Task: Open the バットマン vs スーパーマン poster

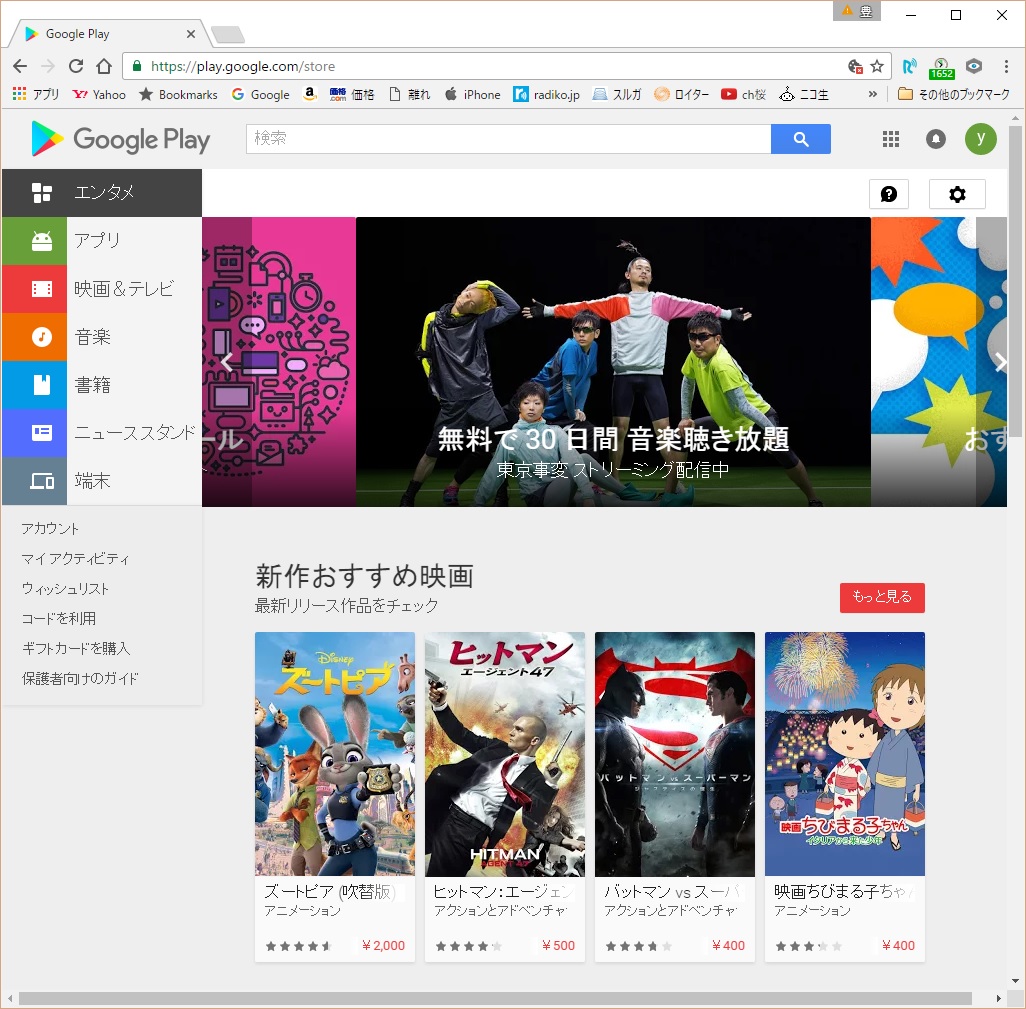Action: tap(675, 754)
